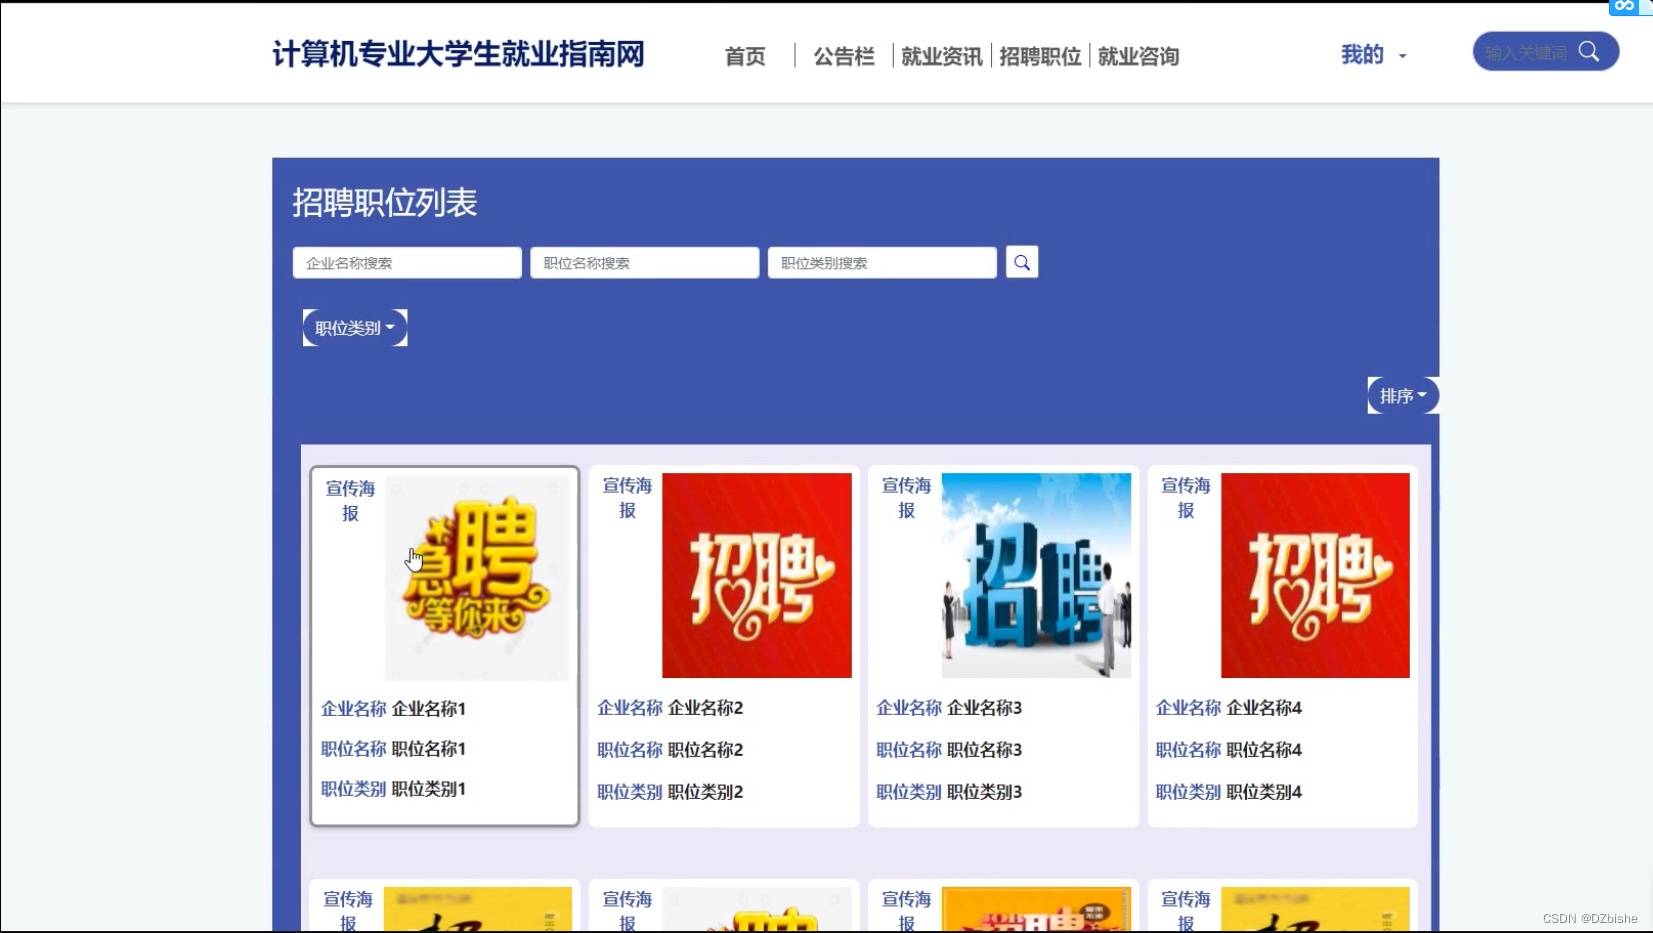Click the text 职位类别1
Screen dimensions: 1653x933
pyautogui.click(x=429, y=789)
